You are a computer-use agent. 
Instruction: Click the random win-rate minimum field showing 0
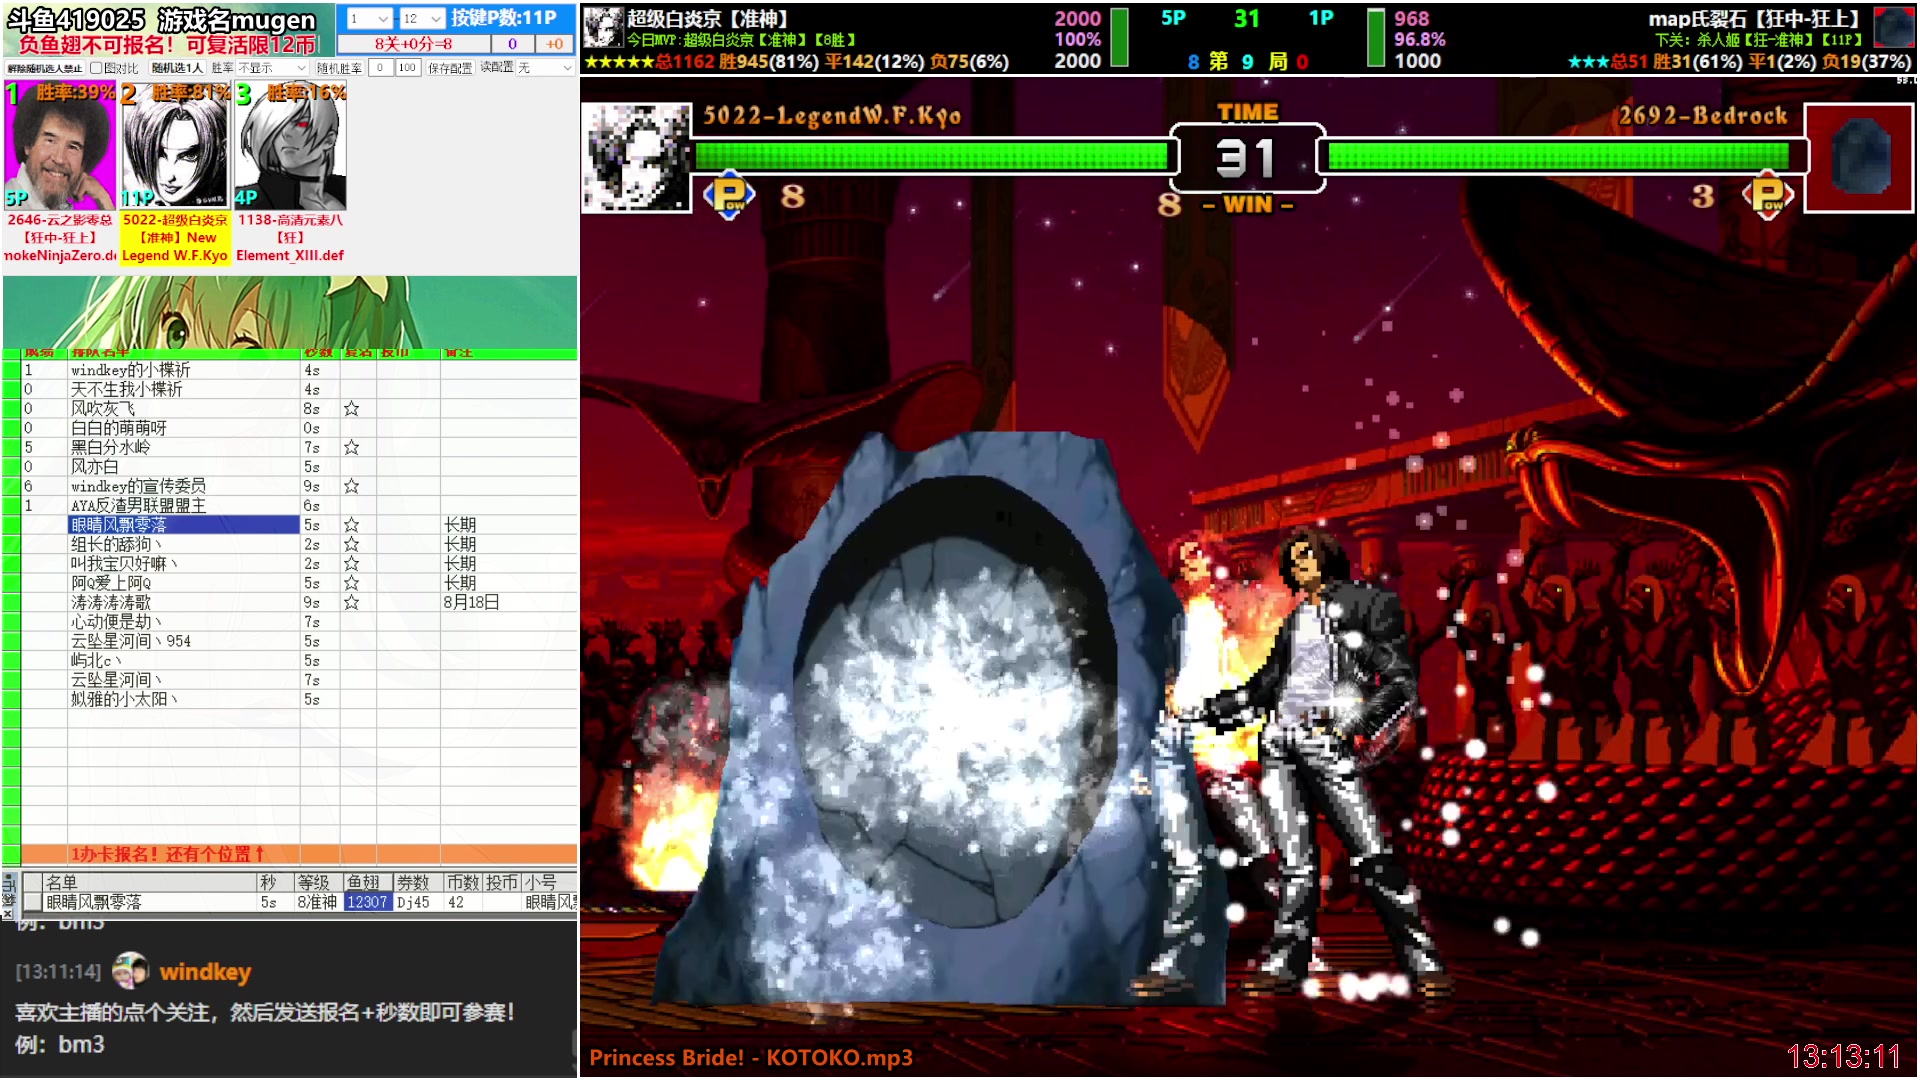(380, 68)
